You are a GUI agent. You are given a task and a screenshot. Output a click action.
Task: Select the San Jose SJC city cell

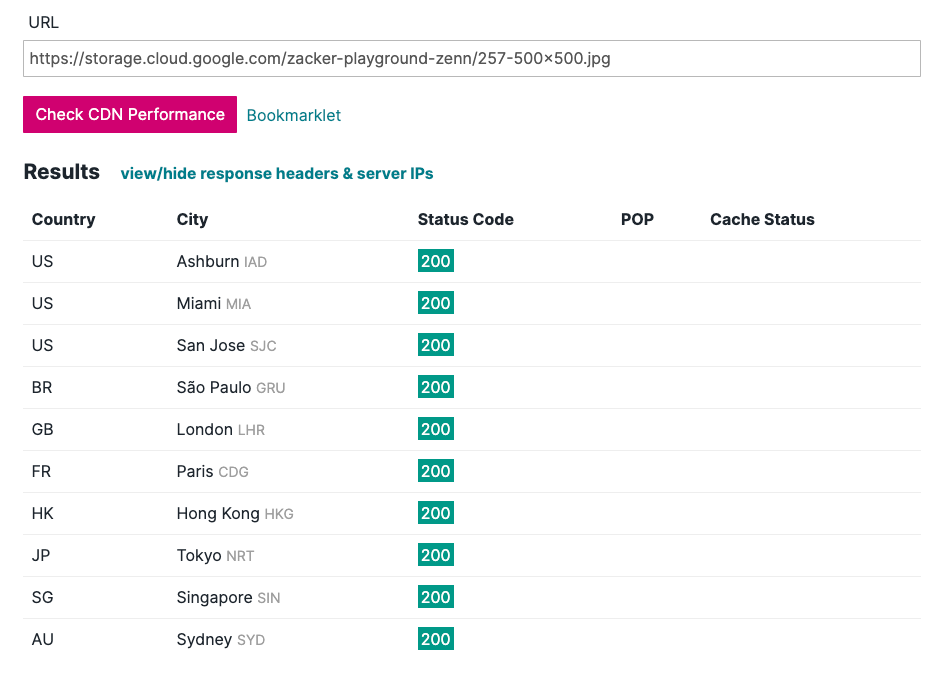coord(226,346)
